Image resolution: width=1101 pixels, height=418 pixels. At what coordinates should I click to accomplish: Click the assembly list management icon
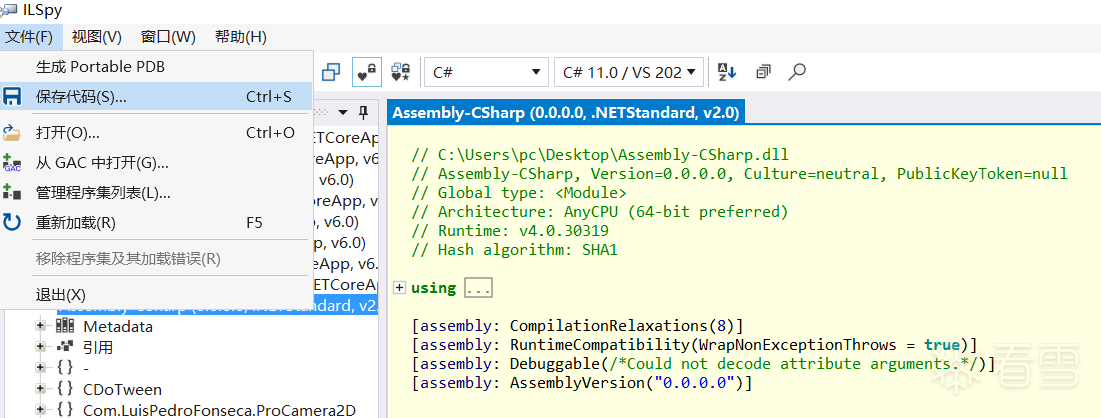12,192
